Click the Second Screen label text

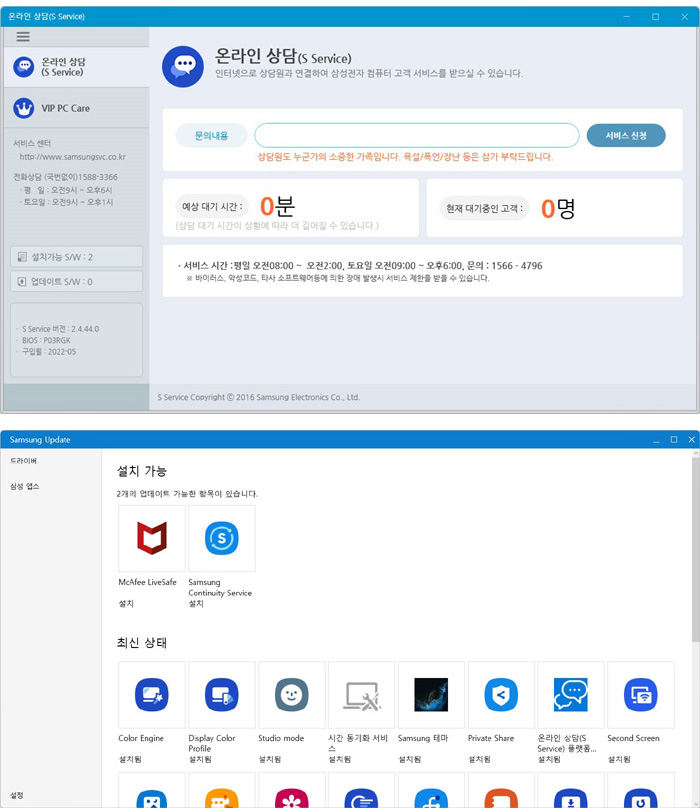pos(633,738)
